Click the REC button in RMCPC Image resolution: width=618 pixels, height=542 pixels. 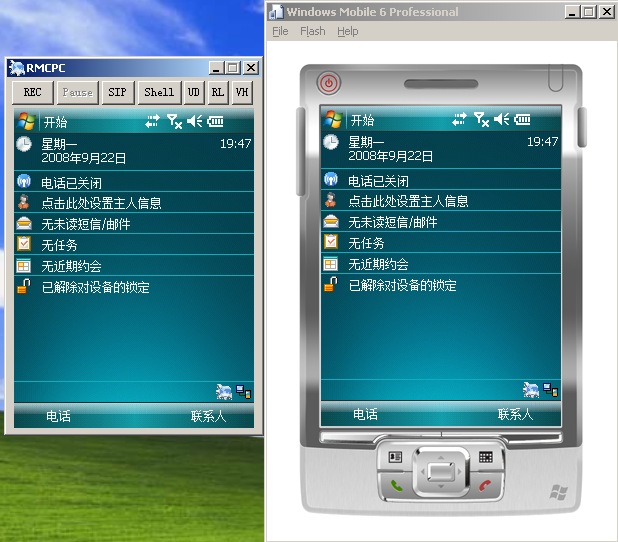tap(32, 93)
